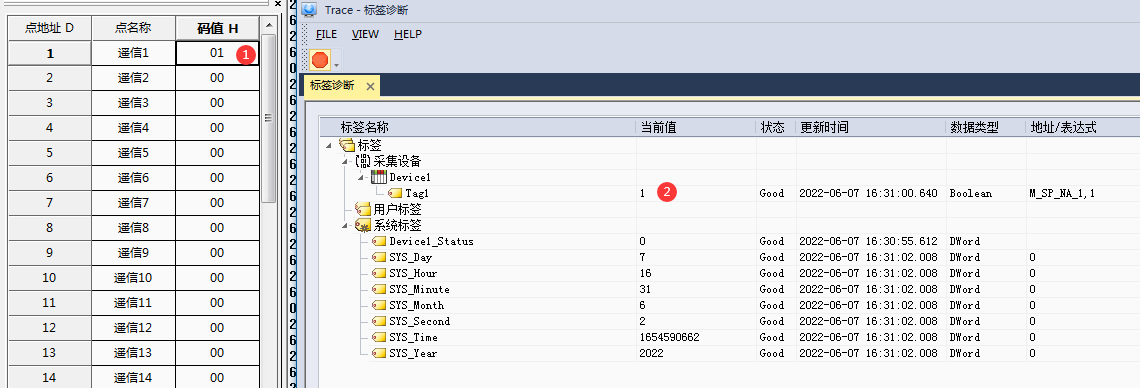Click the SYS_Time tag icon
The height and width of the screenshot is (388, 1140).
pos(379,337)
